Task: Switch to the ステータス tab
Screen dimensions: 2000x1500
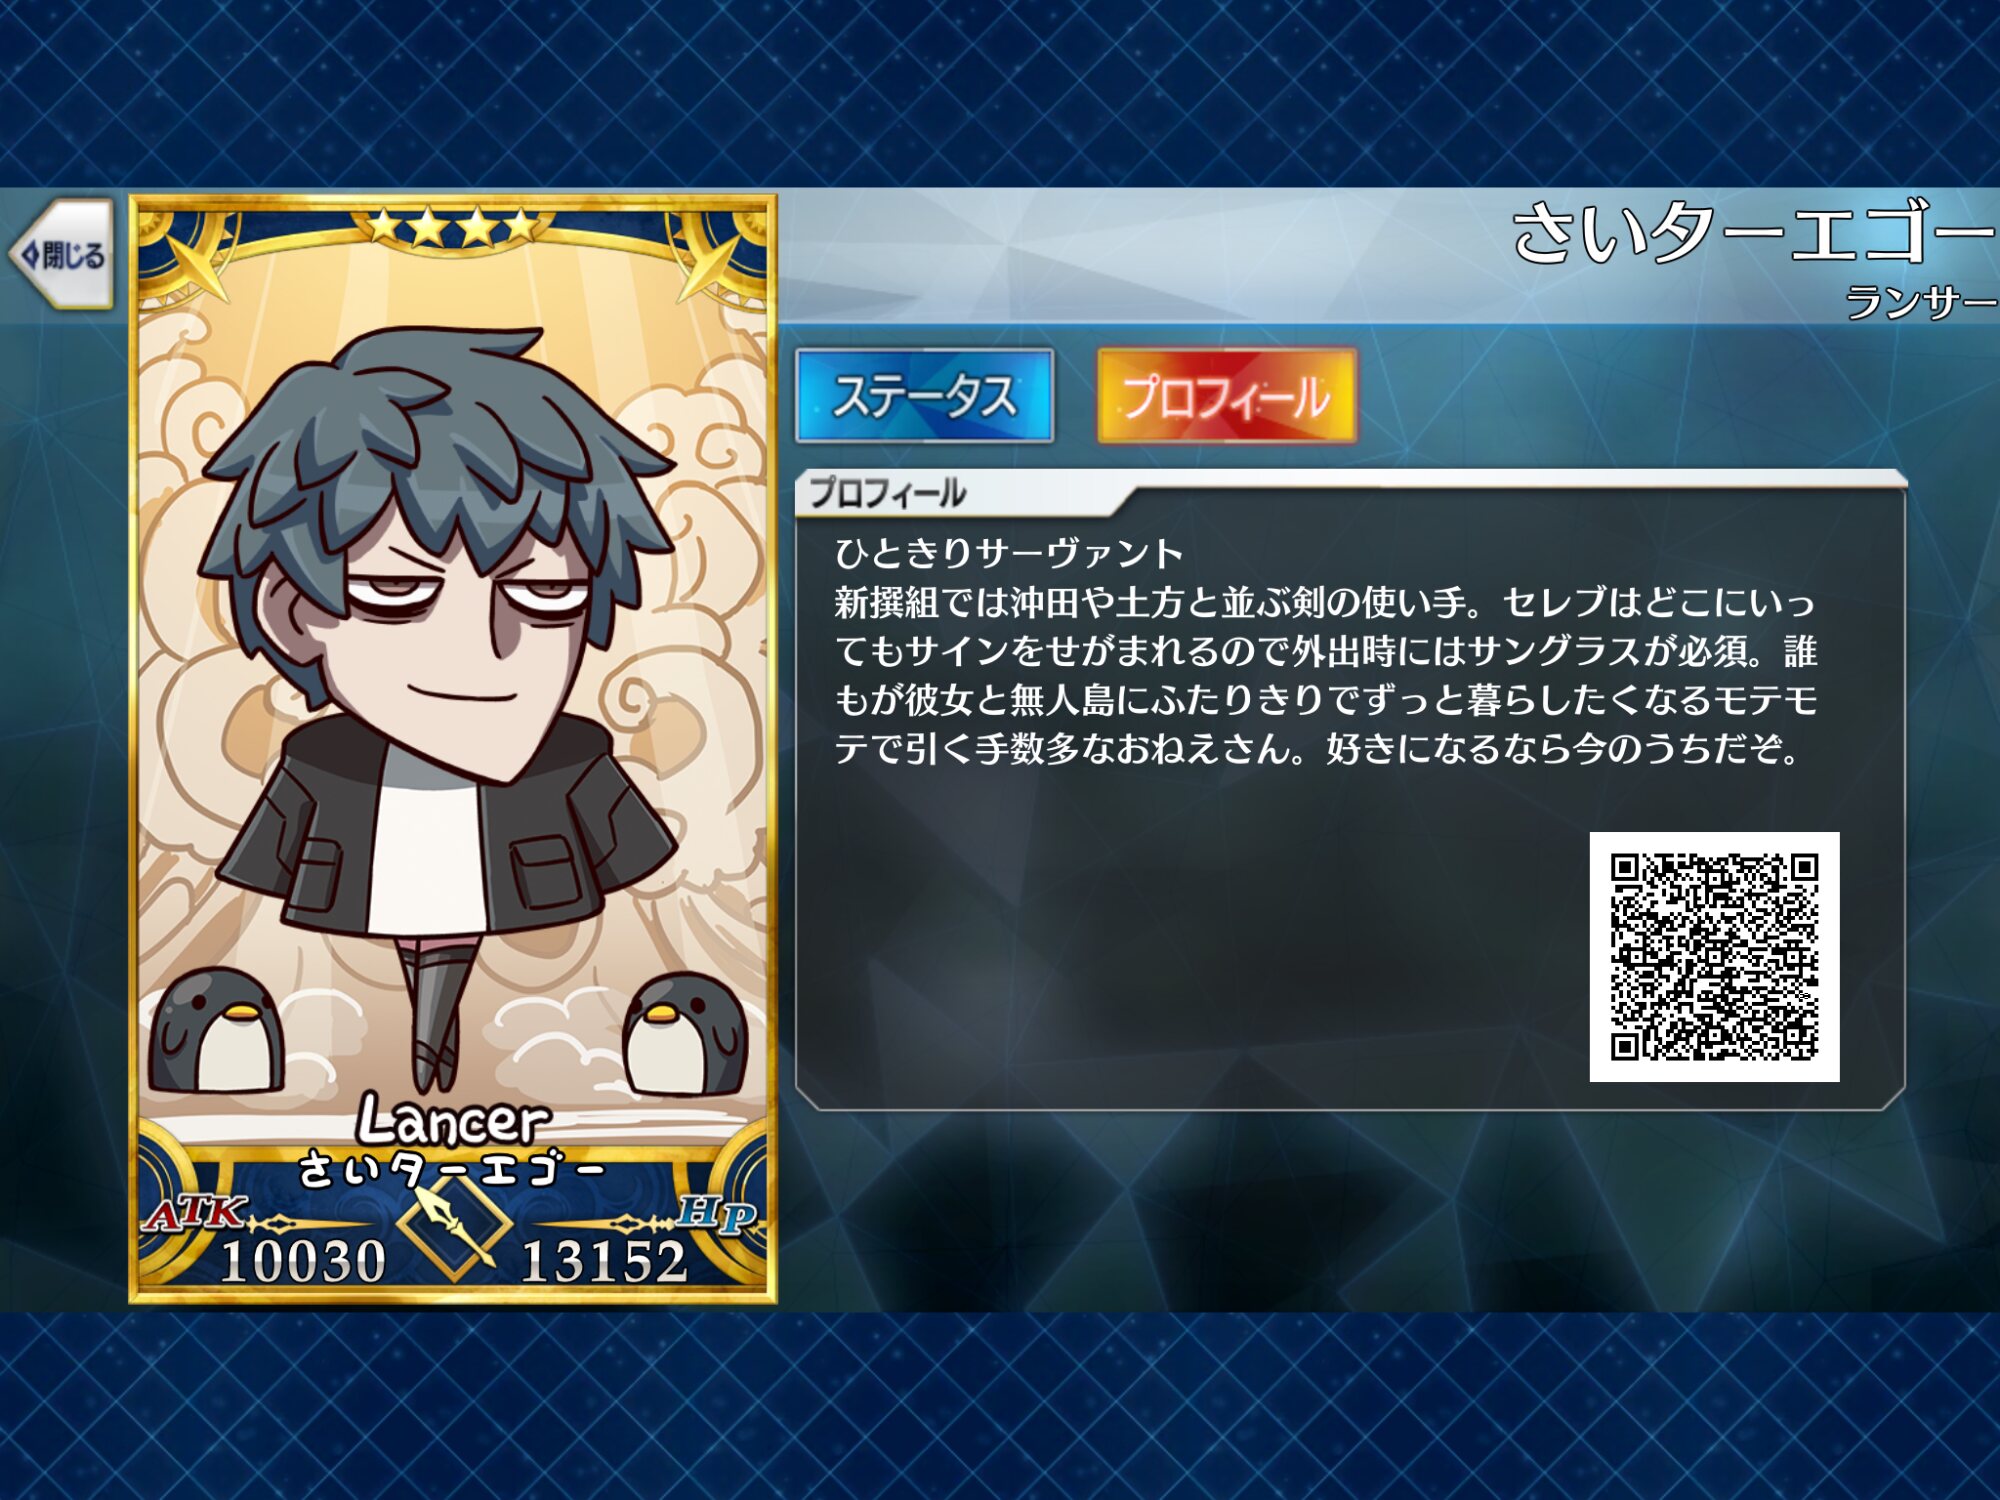Action: coord(924,396)
